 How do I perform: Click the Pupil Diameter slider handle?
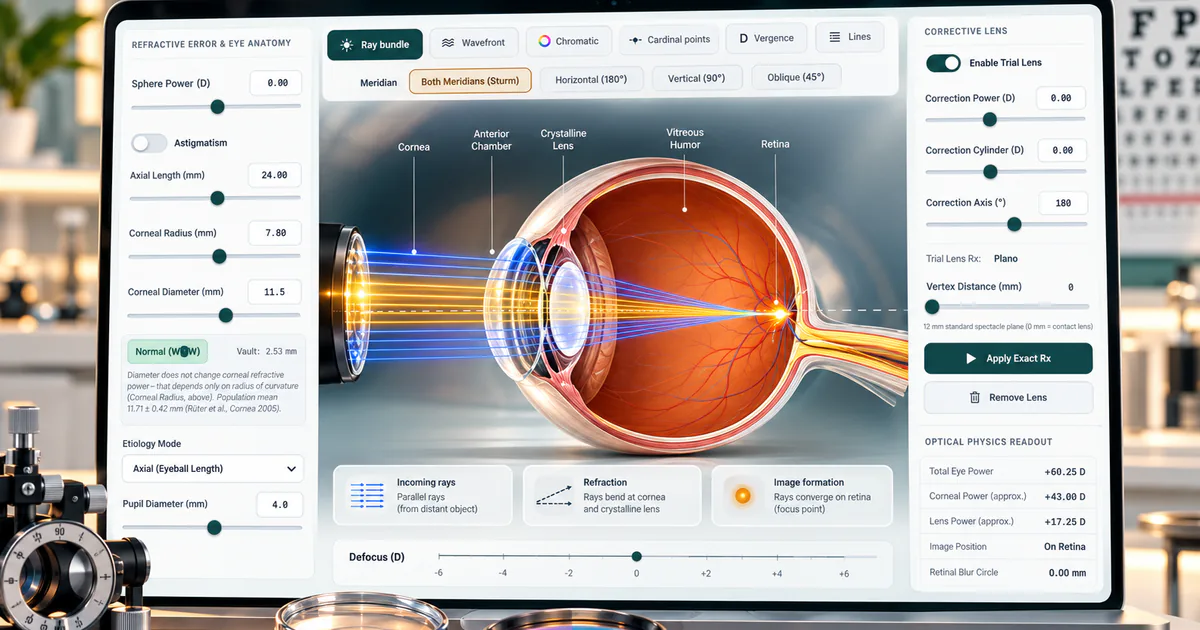pos(214,527)
